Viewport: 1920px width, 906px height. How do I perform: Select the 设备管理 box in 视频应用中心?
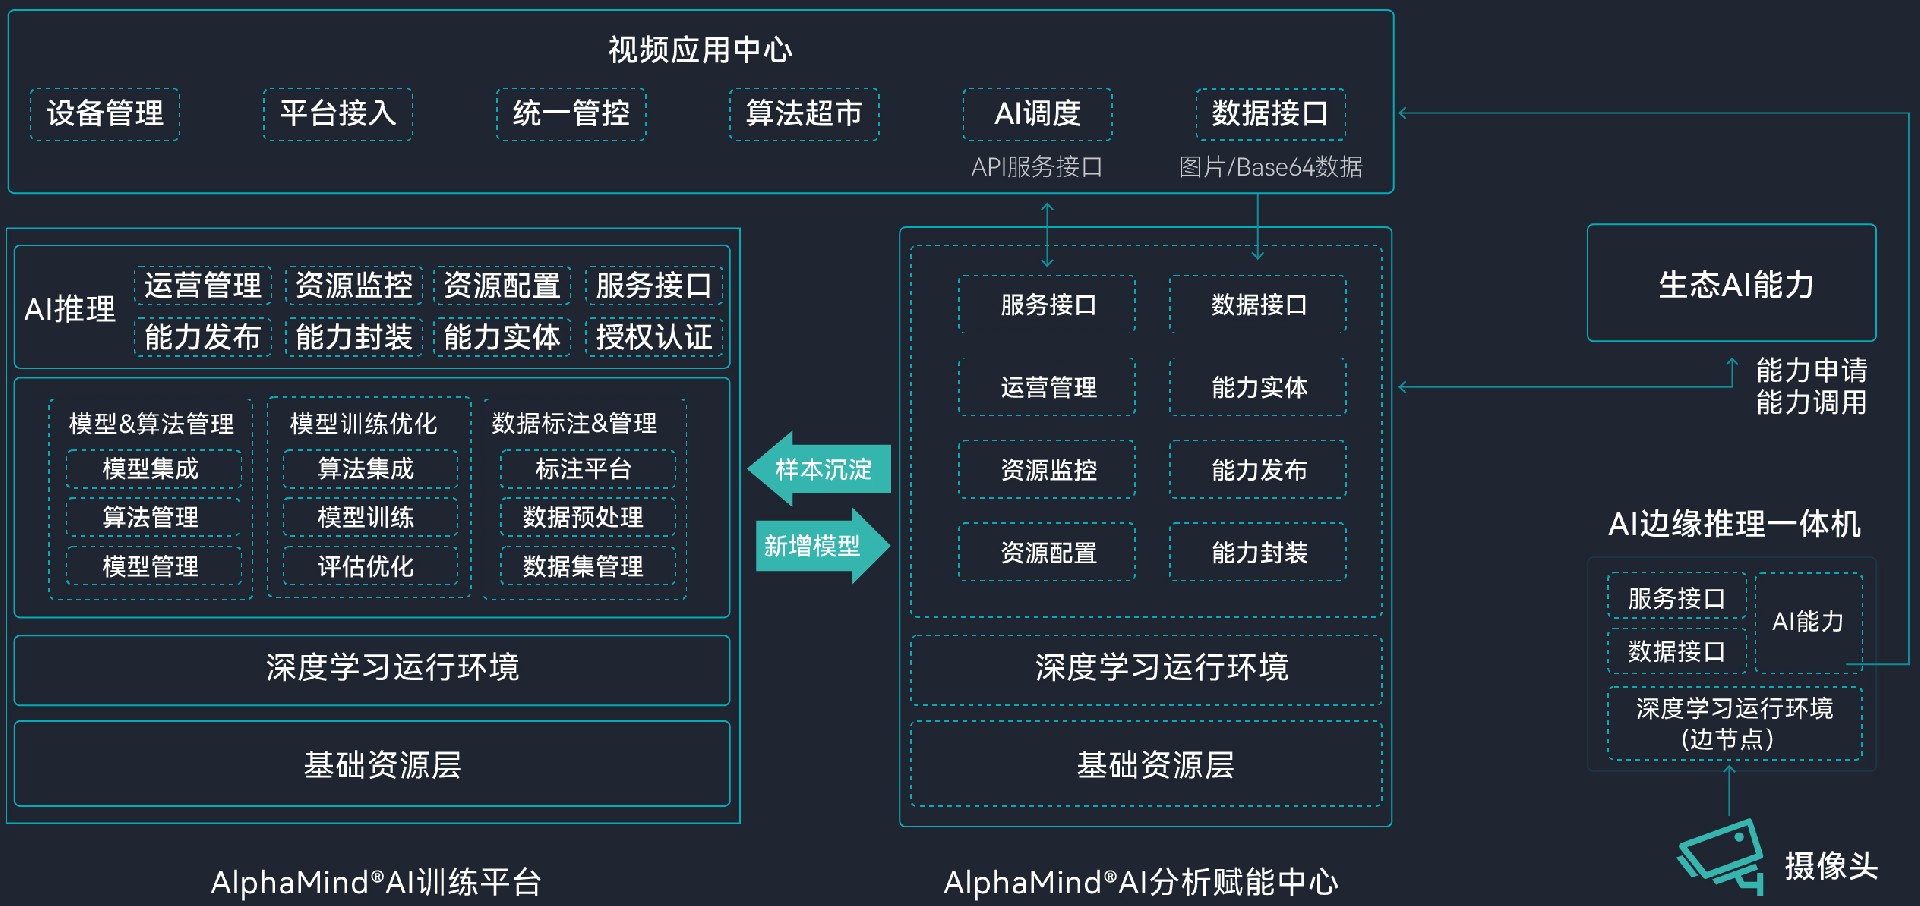tap(105, 114)
